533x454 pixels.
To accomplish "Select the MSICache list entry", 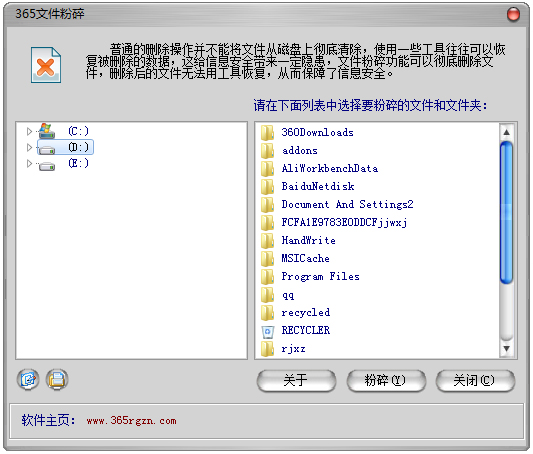I will 306,258.
